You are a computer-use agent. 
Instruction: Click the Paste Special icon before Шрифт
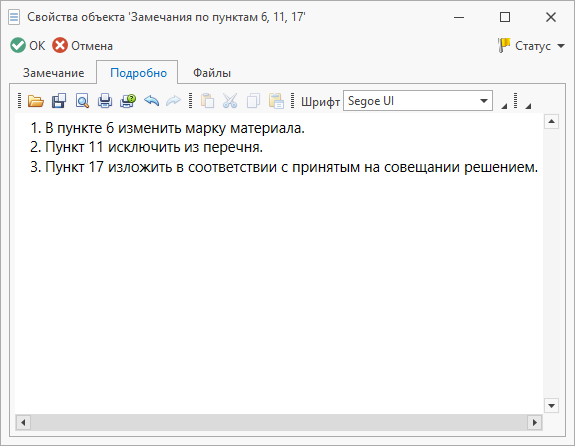pyautogui.click(x=276, y=100)
